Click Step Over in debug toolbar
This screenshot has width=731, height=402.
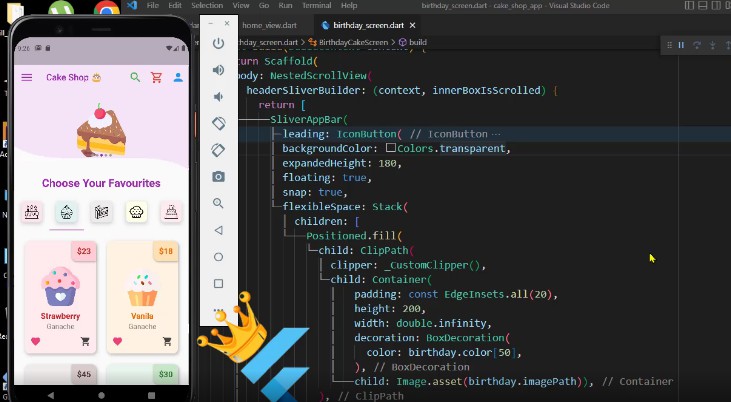pos(697,45)
